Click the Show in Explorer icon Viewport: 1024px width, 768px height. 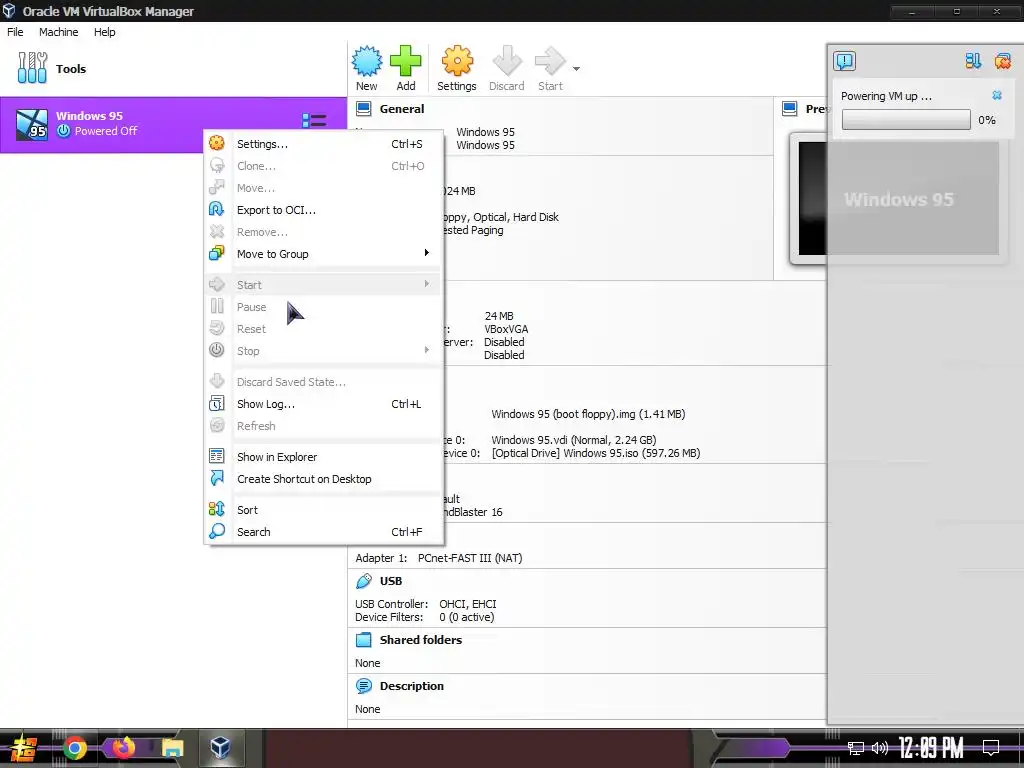[217, 456]
